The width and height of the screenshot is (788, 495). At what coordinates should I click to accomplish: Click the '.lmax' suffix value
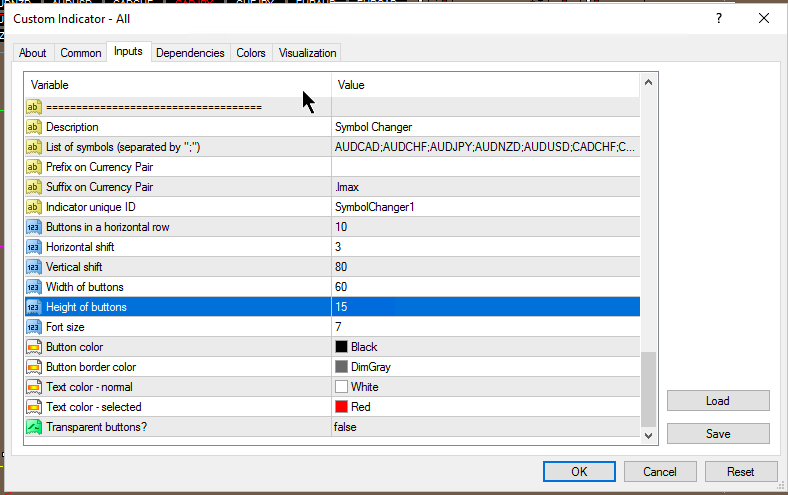tap(347, 187)
